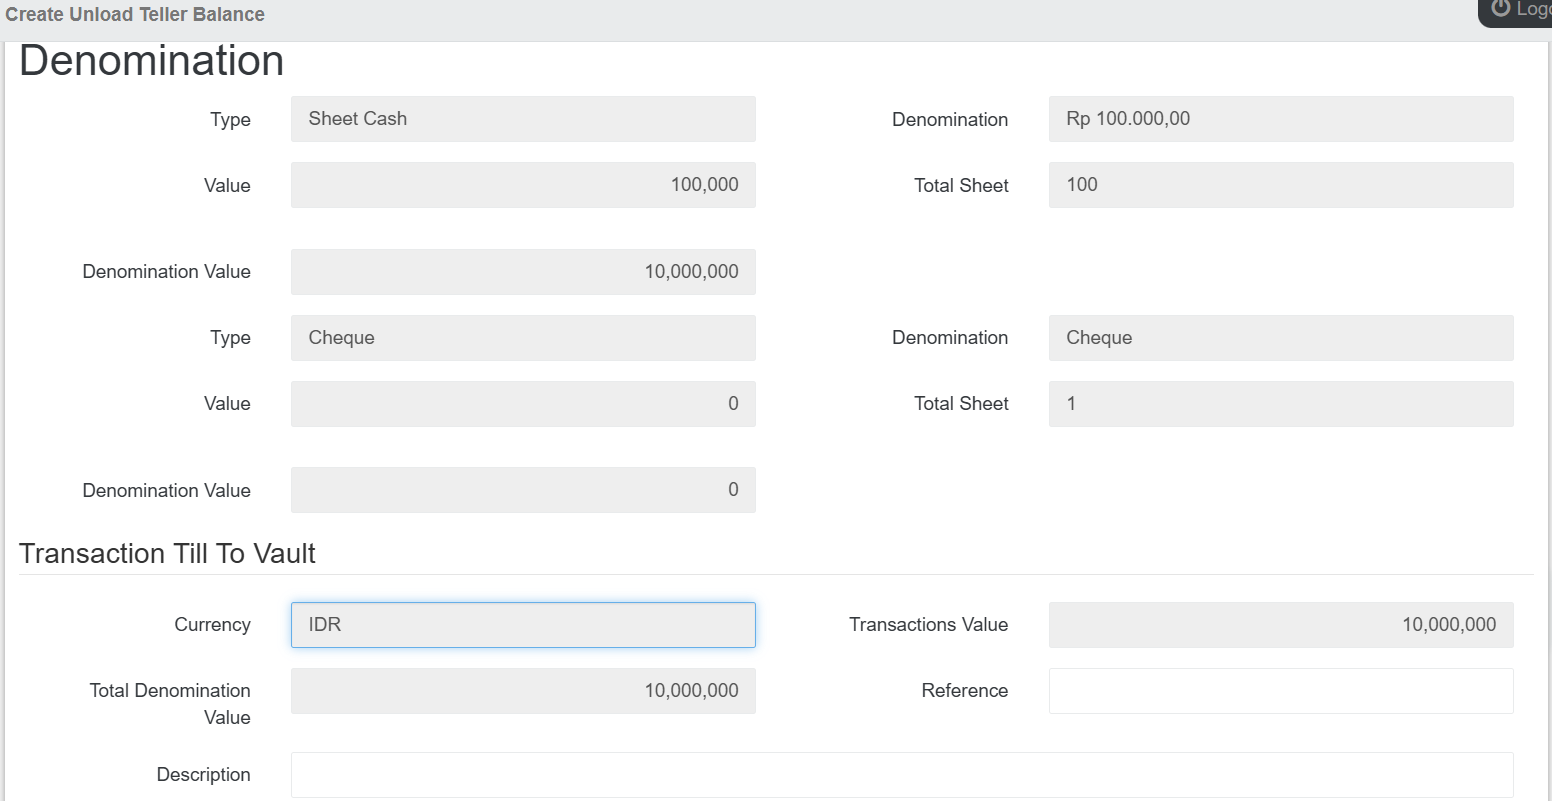The width and height of the screenshot is (1552, 801).
Task: Click the Rp 100.000,00 Denomination field
Action: pyautogui.click(x=1280, y=119)
